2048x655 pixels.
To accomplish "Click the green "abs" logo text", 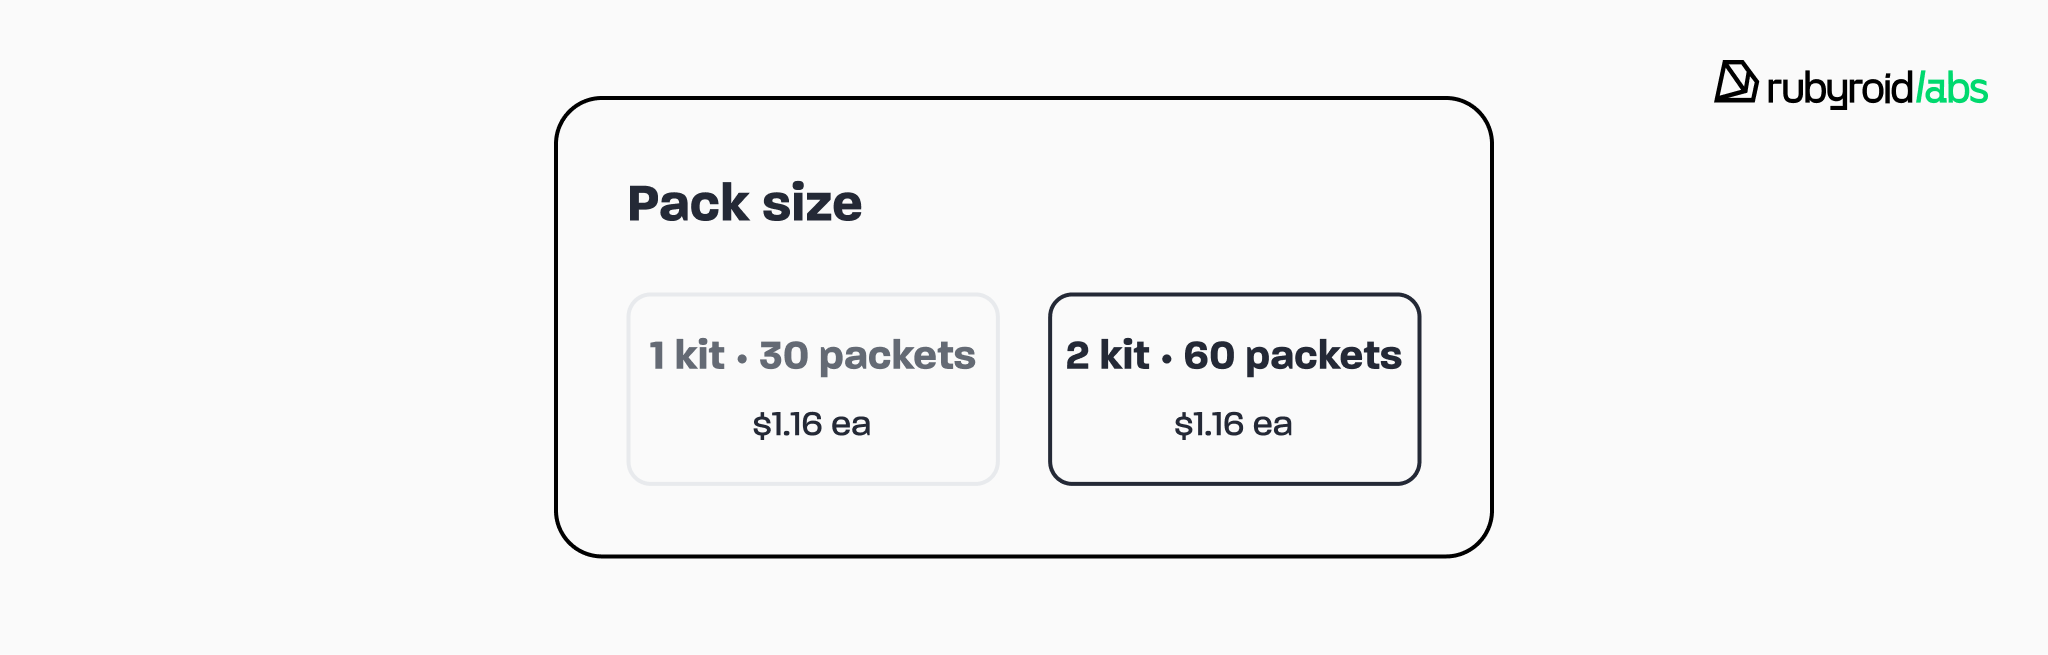I will click(1957, 89).
